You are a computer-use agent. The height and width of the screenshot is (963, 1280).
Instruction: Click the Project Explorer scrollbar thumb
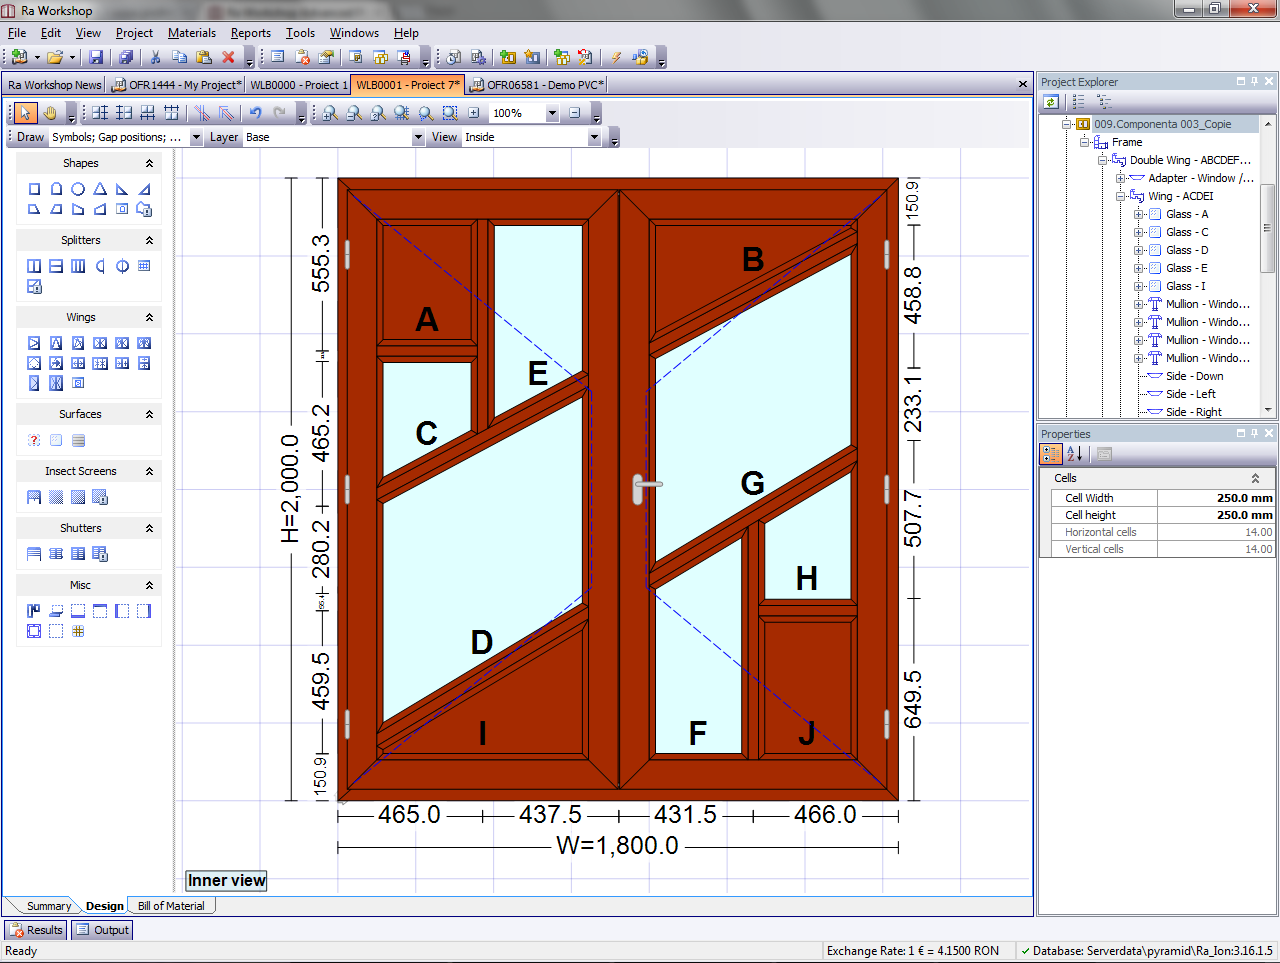click(x=1268, y=228)
